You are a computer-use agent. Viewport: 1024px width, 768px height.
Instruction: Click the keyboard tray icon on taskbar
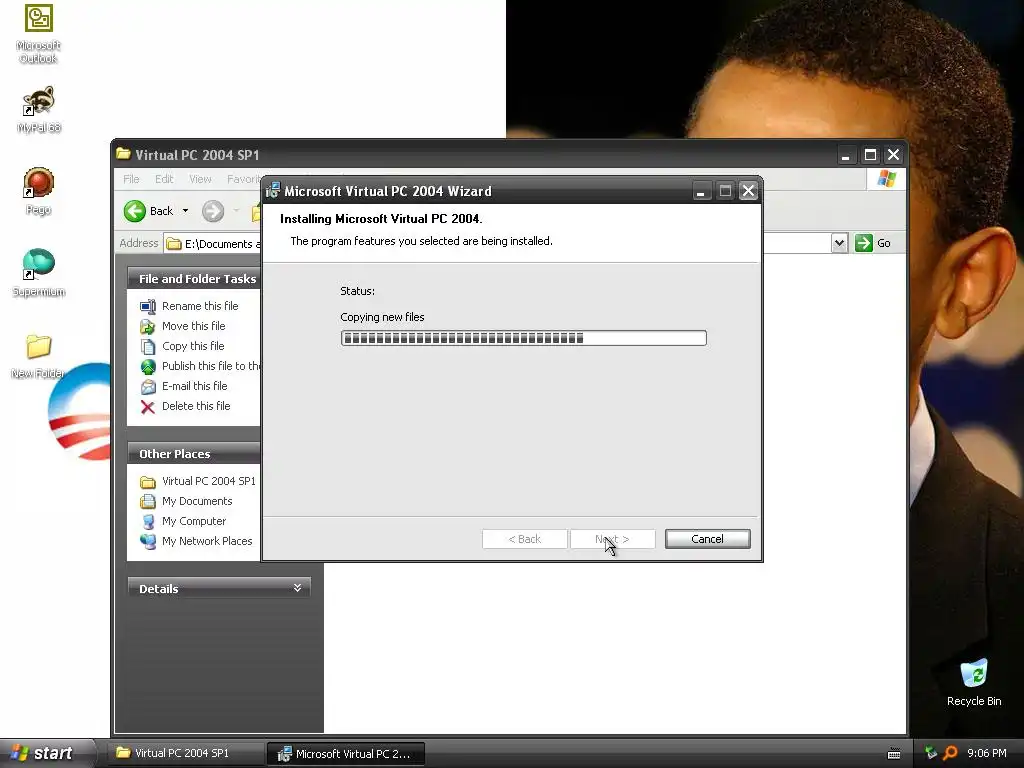(x=894, y=754)
